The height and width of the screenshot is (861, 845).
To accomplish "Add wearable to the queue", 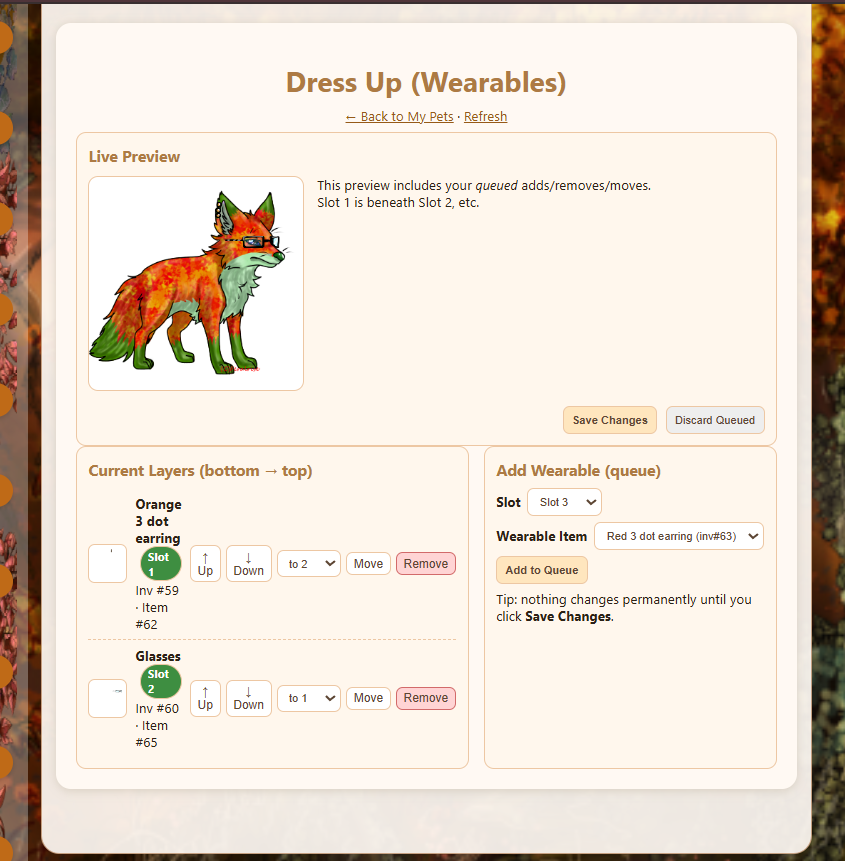I will point(541,570).
